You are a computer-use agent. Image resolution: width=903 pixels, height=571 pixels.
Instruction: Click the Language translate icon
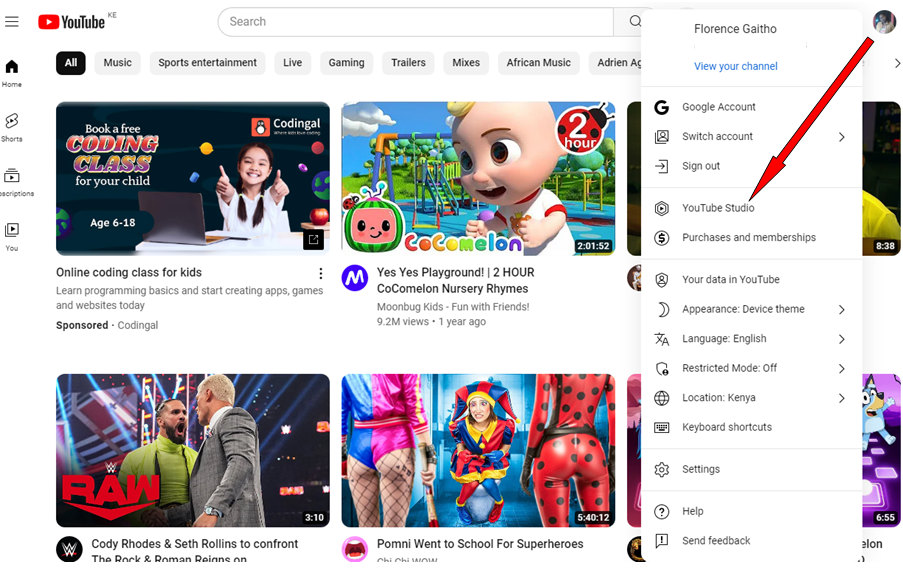662,339
